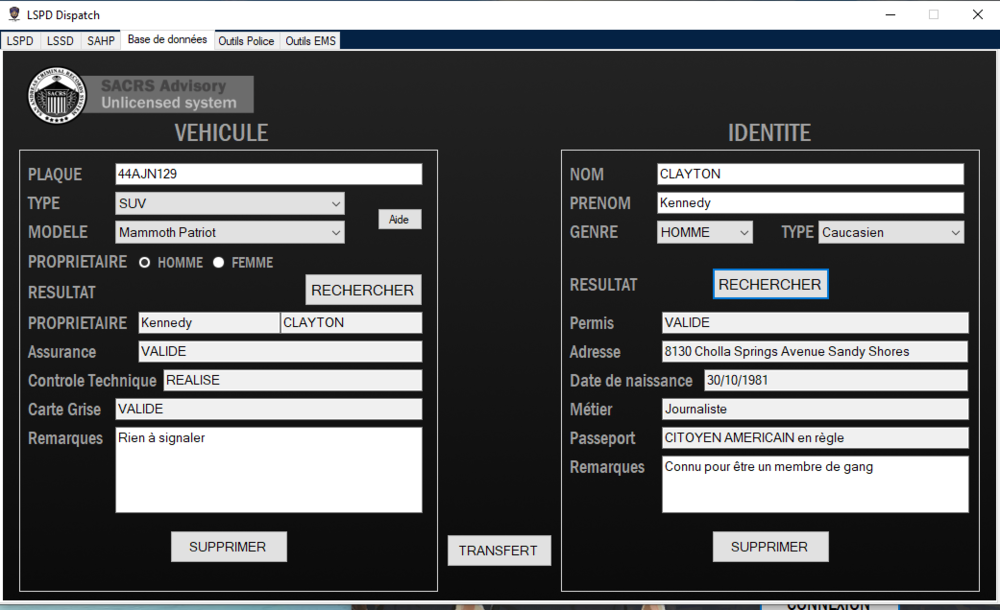The height and width of the screenshot is (610, 1000).
Task: Open the identity TYPE dropdown showing Caucasien
Action: pyautogui.click(x=889, y=231)
